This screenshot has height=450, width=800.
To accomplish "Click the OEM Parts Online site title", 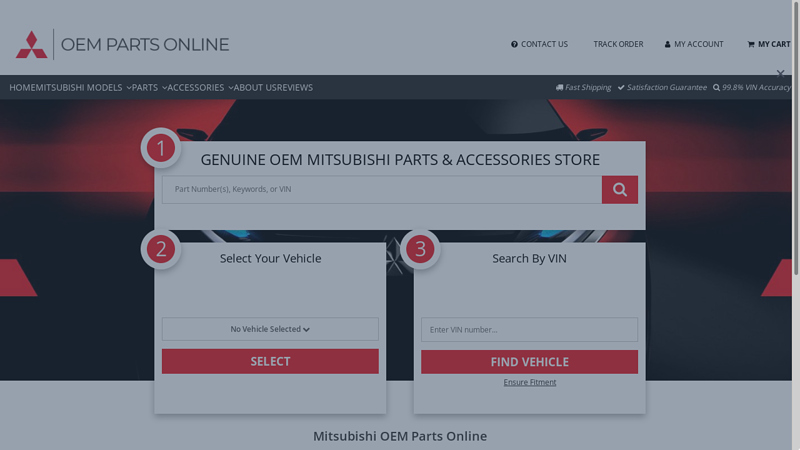I will (145, 44).
